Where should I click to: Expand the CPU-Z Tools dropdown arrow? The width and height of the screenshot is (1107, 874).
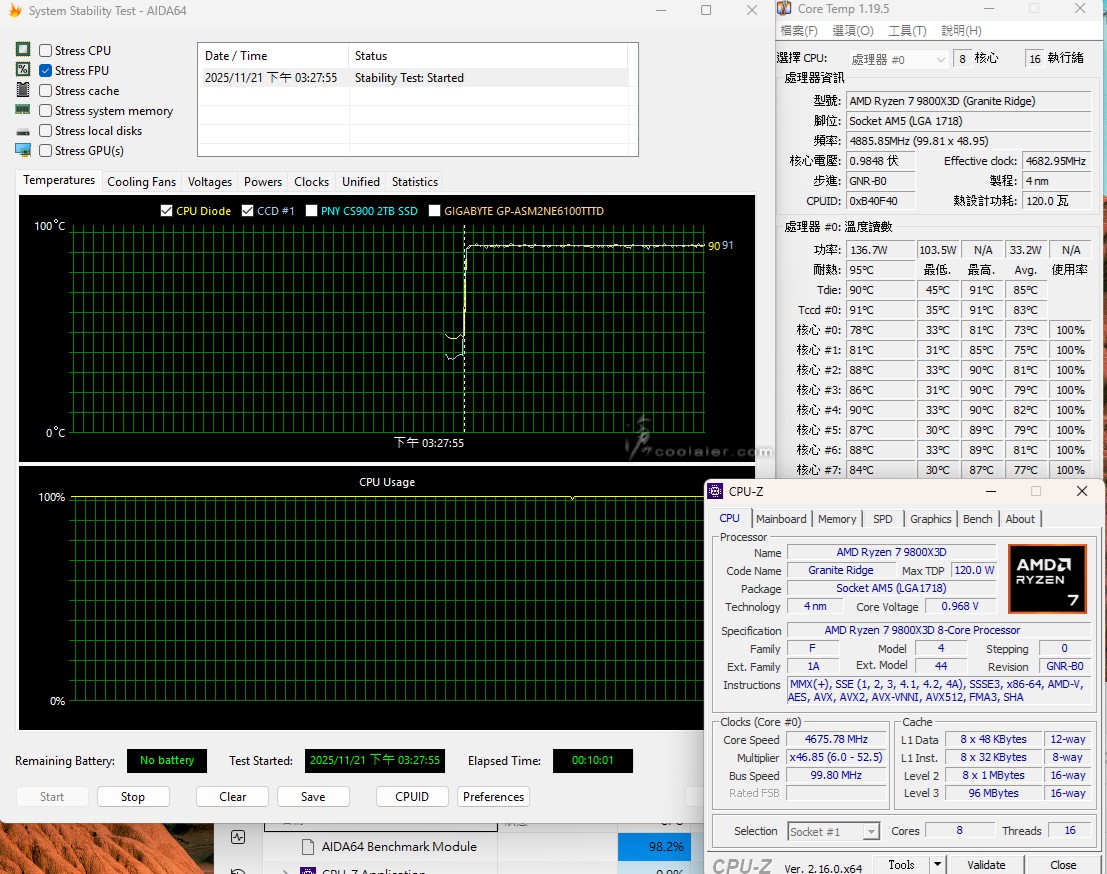point(937,864)
